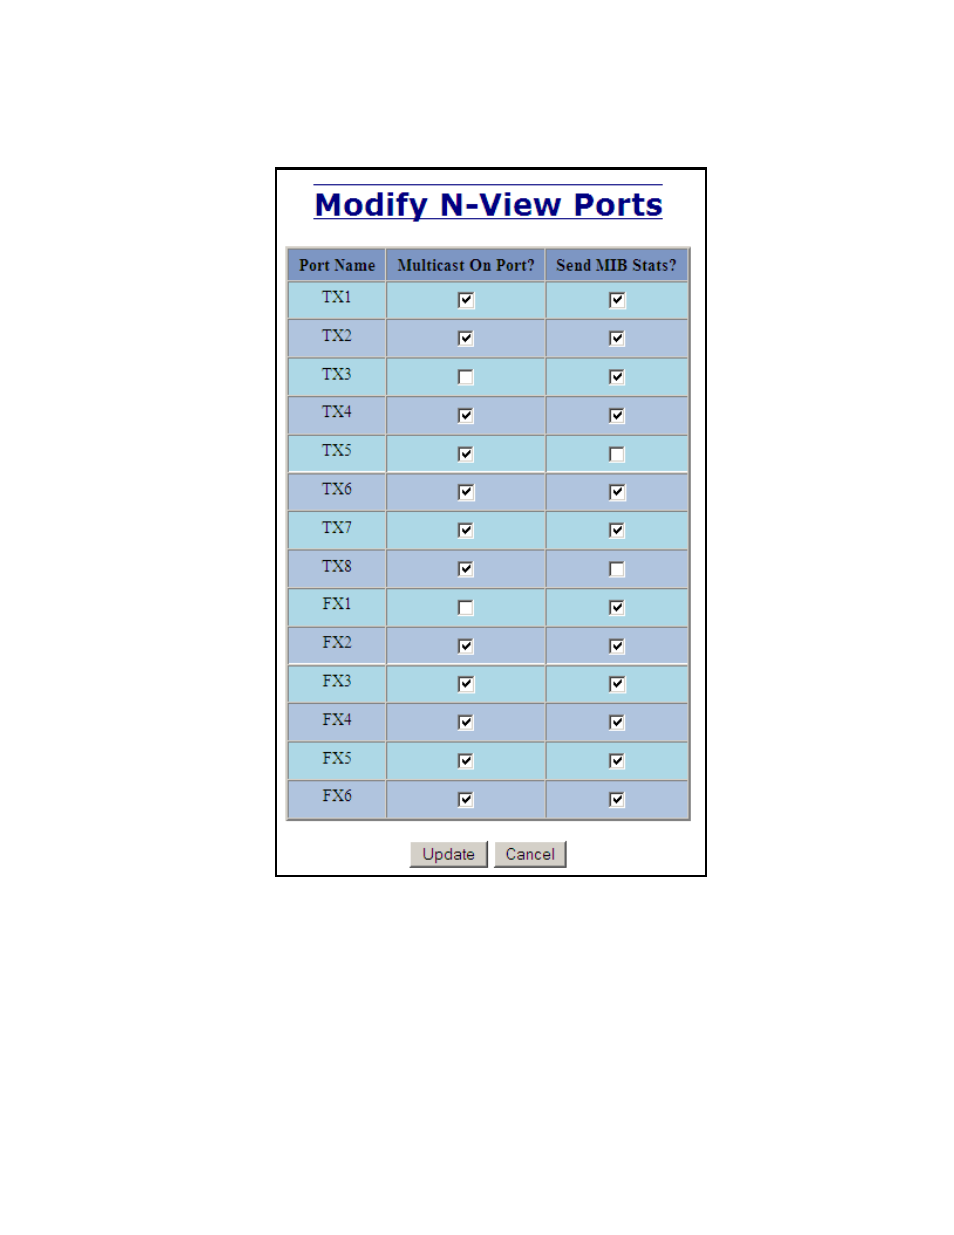Disable Send MIB Stats for FX3
Viewport: 954px width, 1235px height.
(x=617, y=684)
